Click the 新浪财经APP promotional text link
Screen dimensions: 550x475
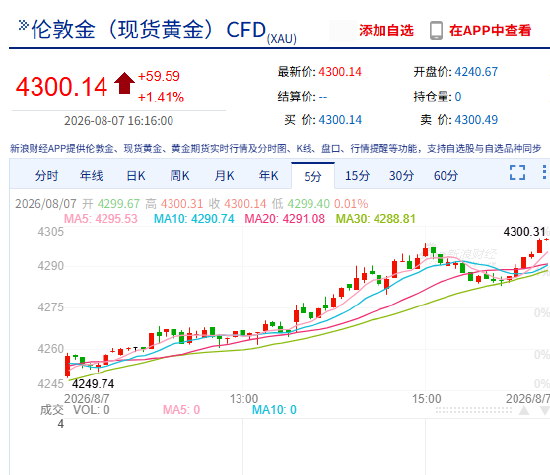pyautogui.click(x=276, y=149)
